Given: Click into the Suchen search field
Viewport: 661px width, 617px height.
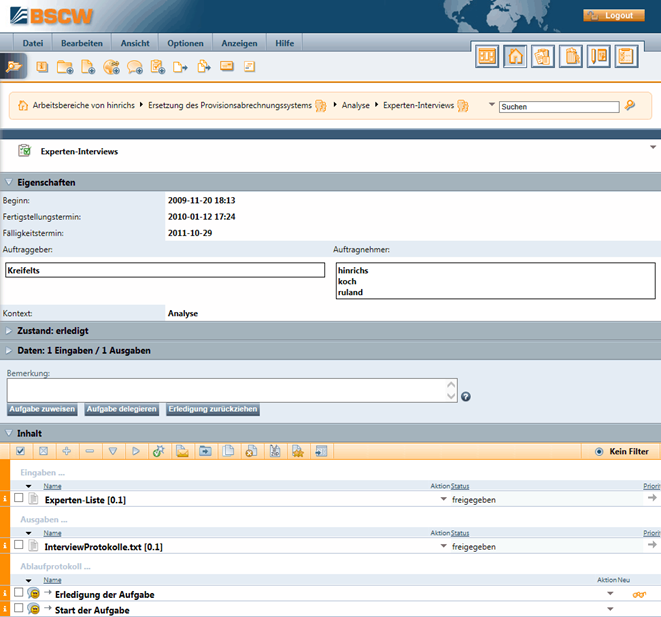Looking at the screenshot, I should coord(558,107).
